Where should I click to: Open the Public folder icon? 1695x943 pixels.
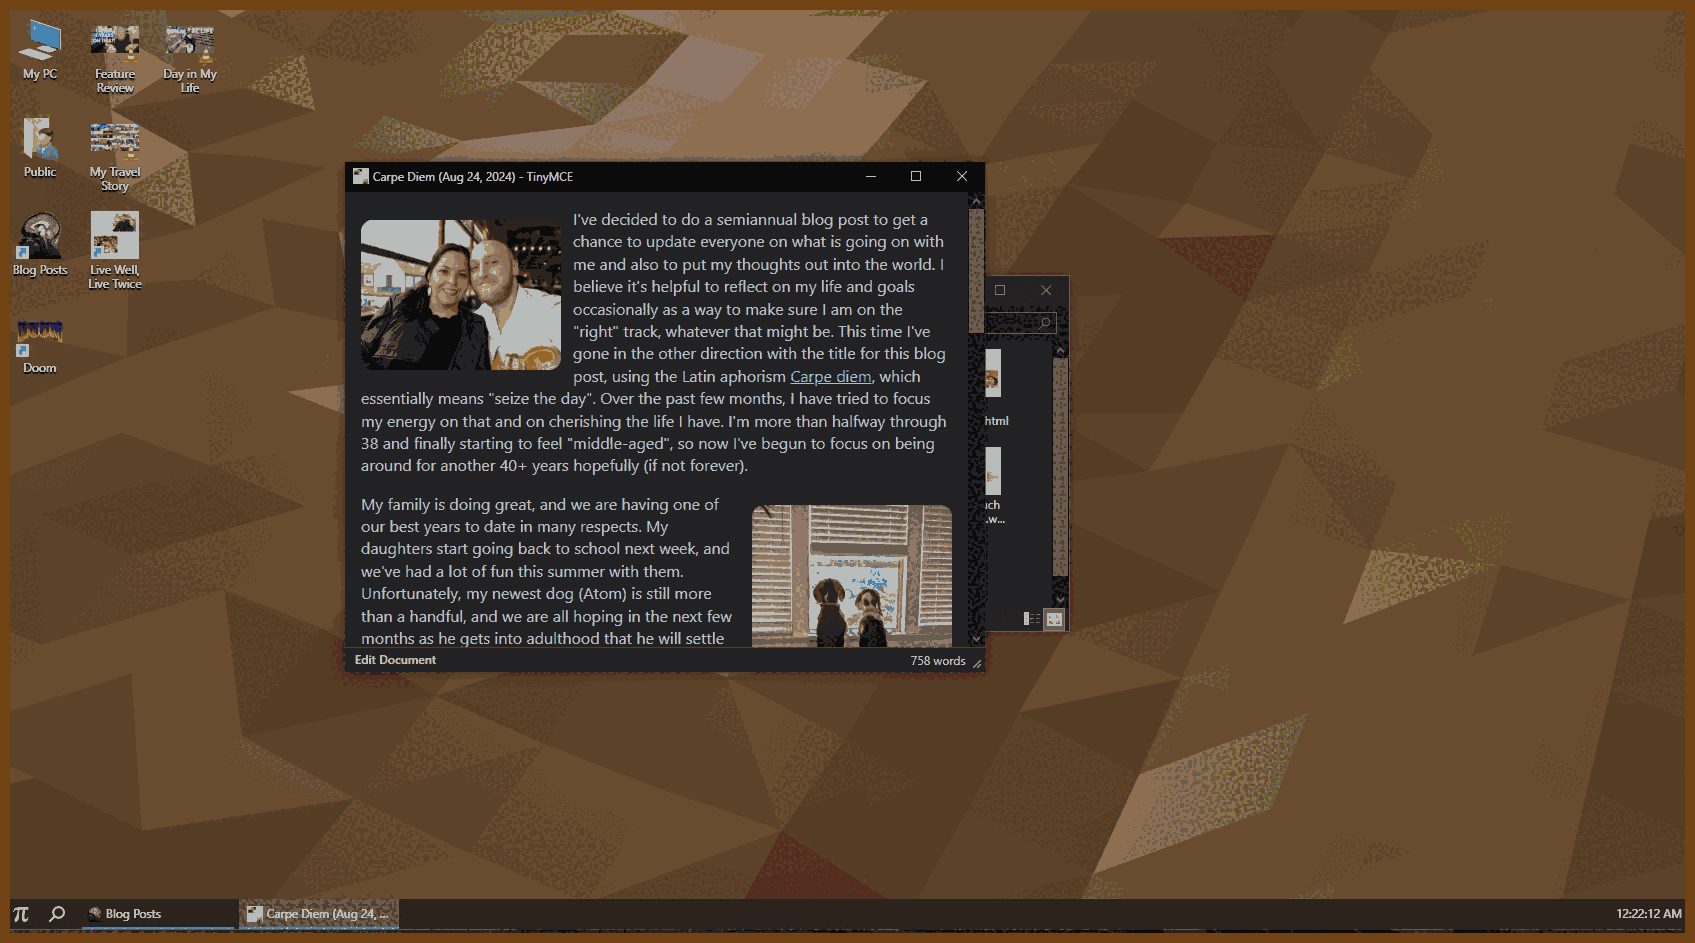tap(40, 145)
